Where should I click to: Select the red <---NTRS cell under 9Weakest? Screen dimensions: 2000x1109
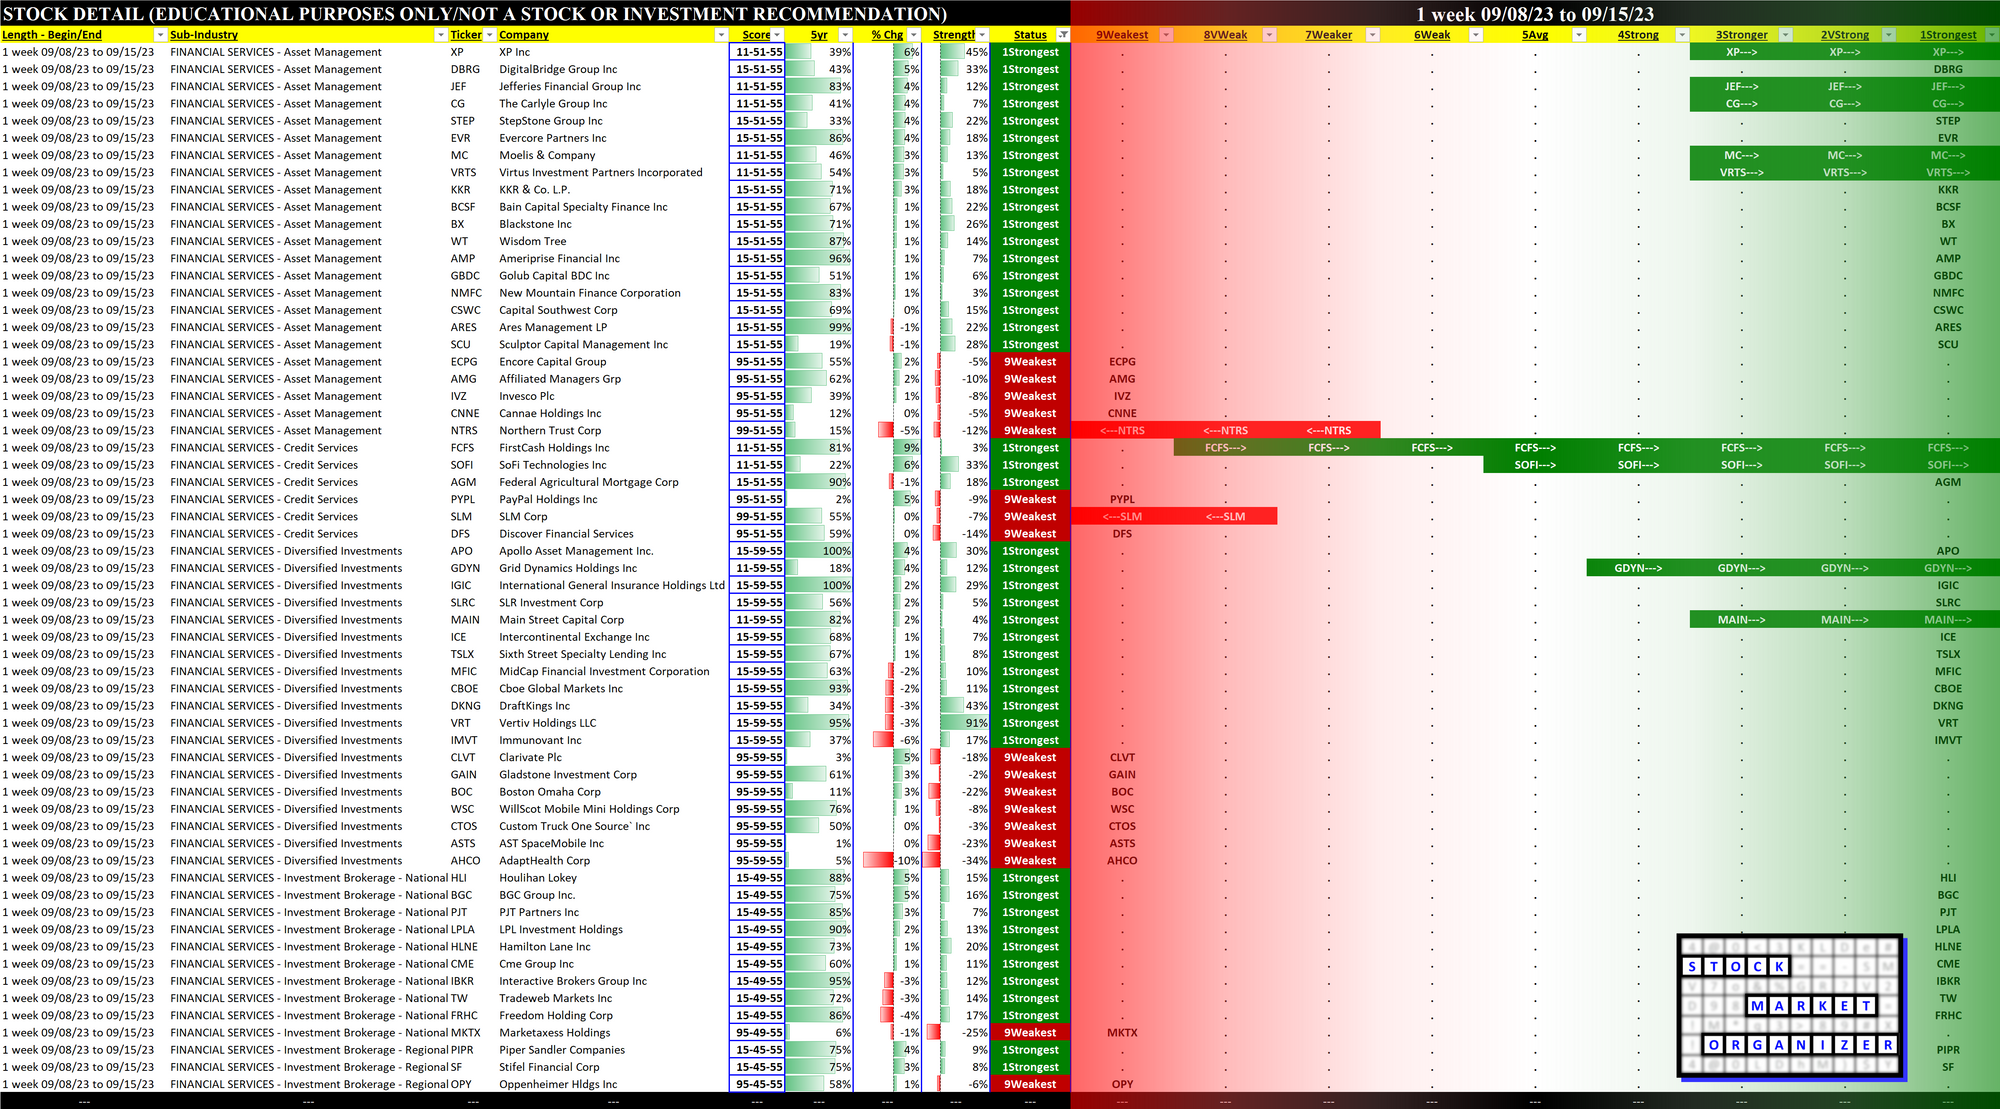click(1122, 431)
